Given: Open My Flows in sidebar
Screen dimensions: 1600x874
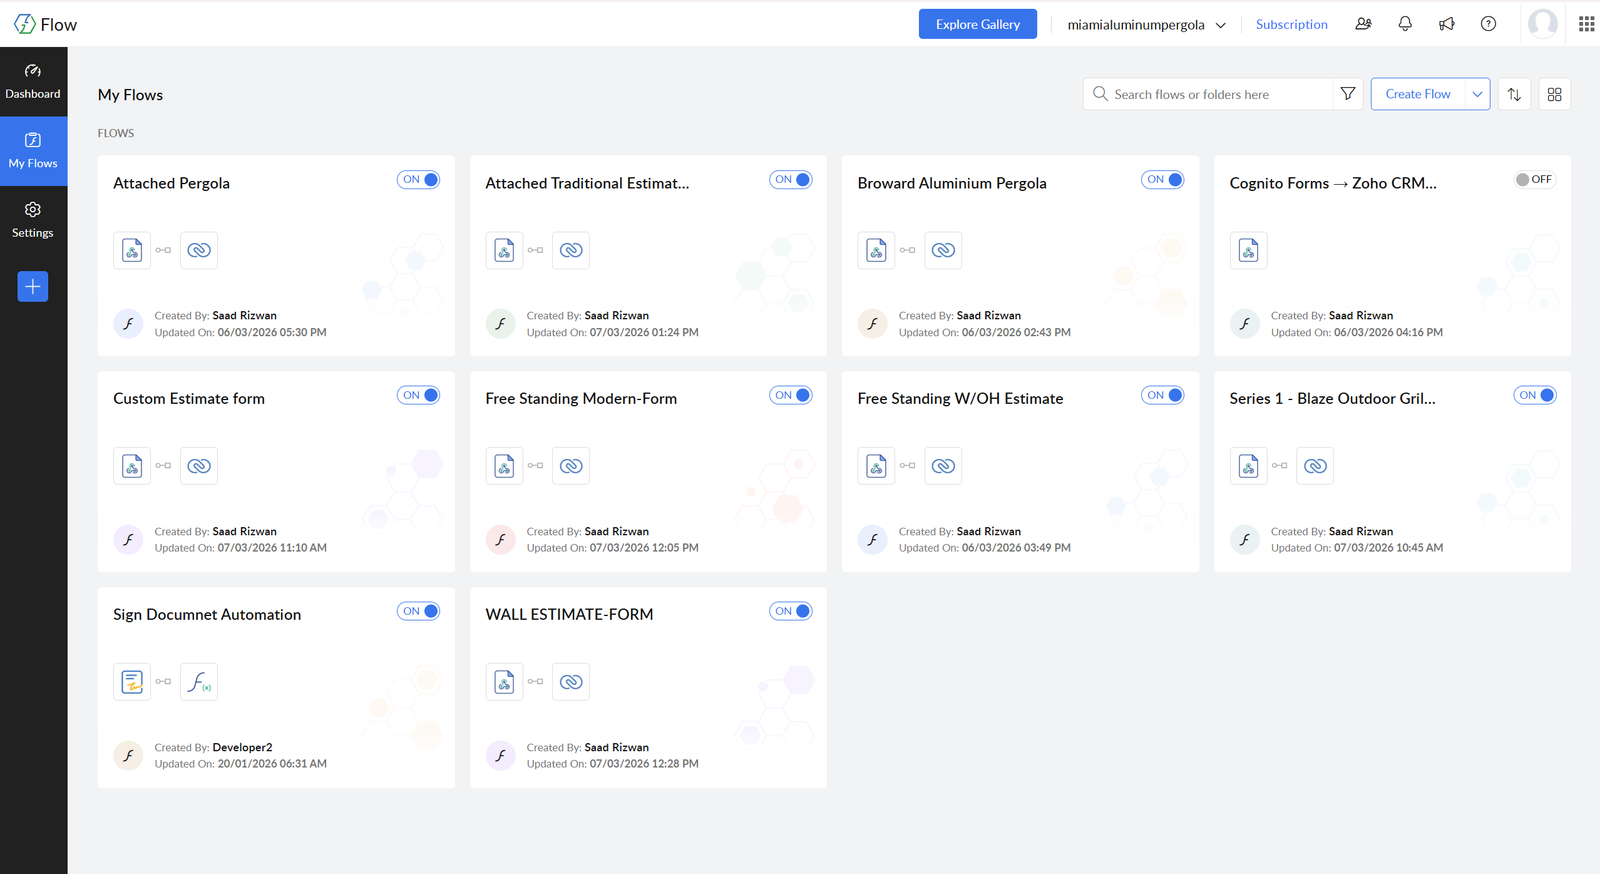Looking at the screenshot, I should pos(33,151).
